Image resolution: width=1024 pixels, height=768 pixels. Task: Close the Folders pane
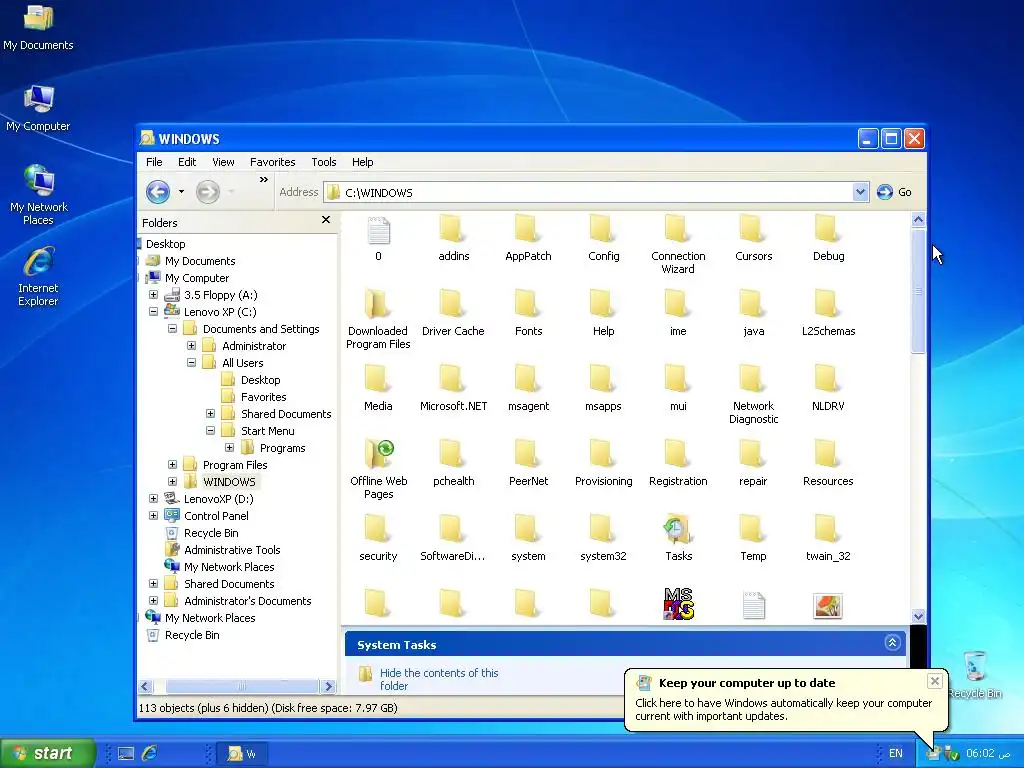pos(326,220)
